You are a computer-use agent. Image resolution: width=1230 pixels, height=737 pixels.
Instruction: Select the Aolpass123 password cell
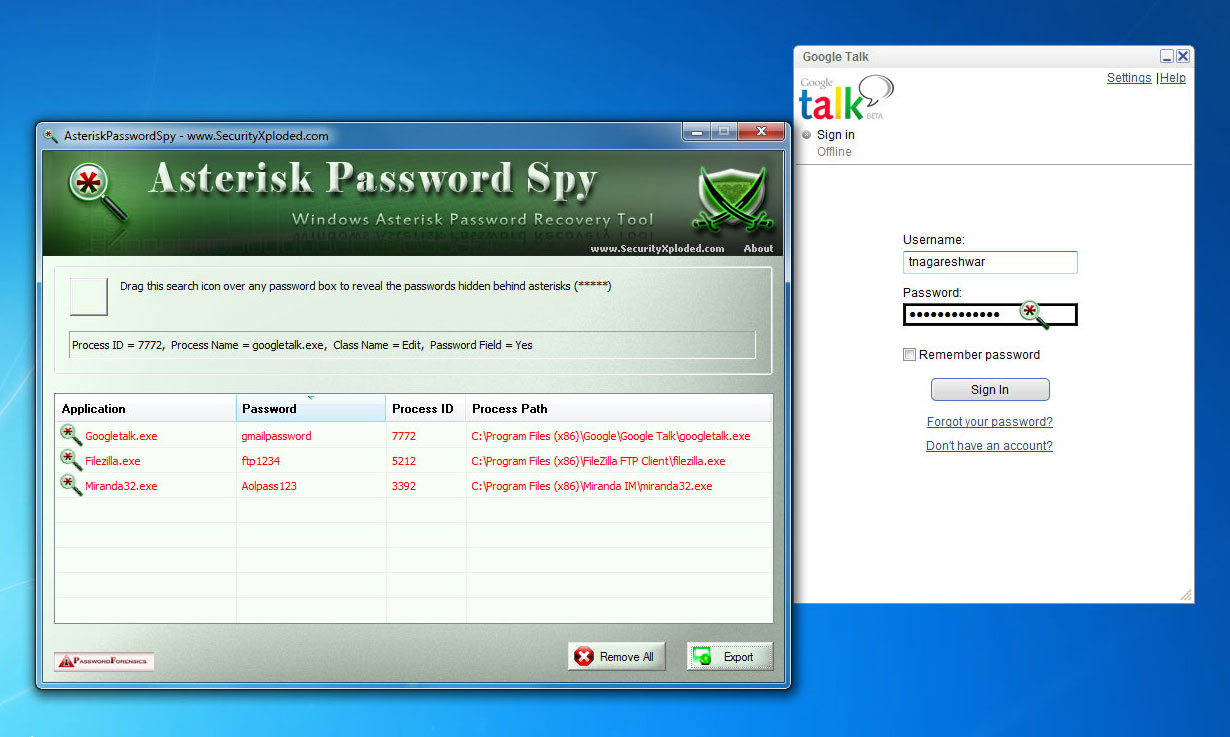point(269,486)
